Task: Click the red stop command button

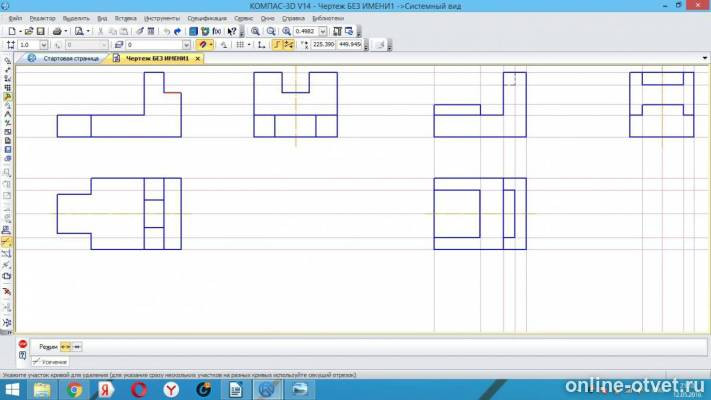Action: click(23, 344)
